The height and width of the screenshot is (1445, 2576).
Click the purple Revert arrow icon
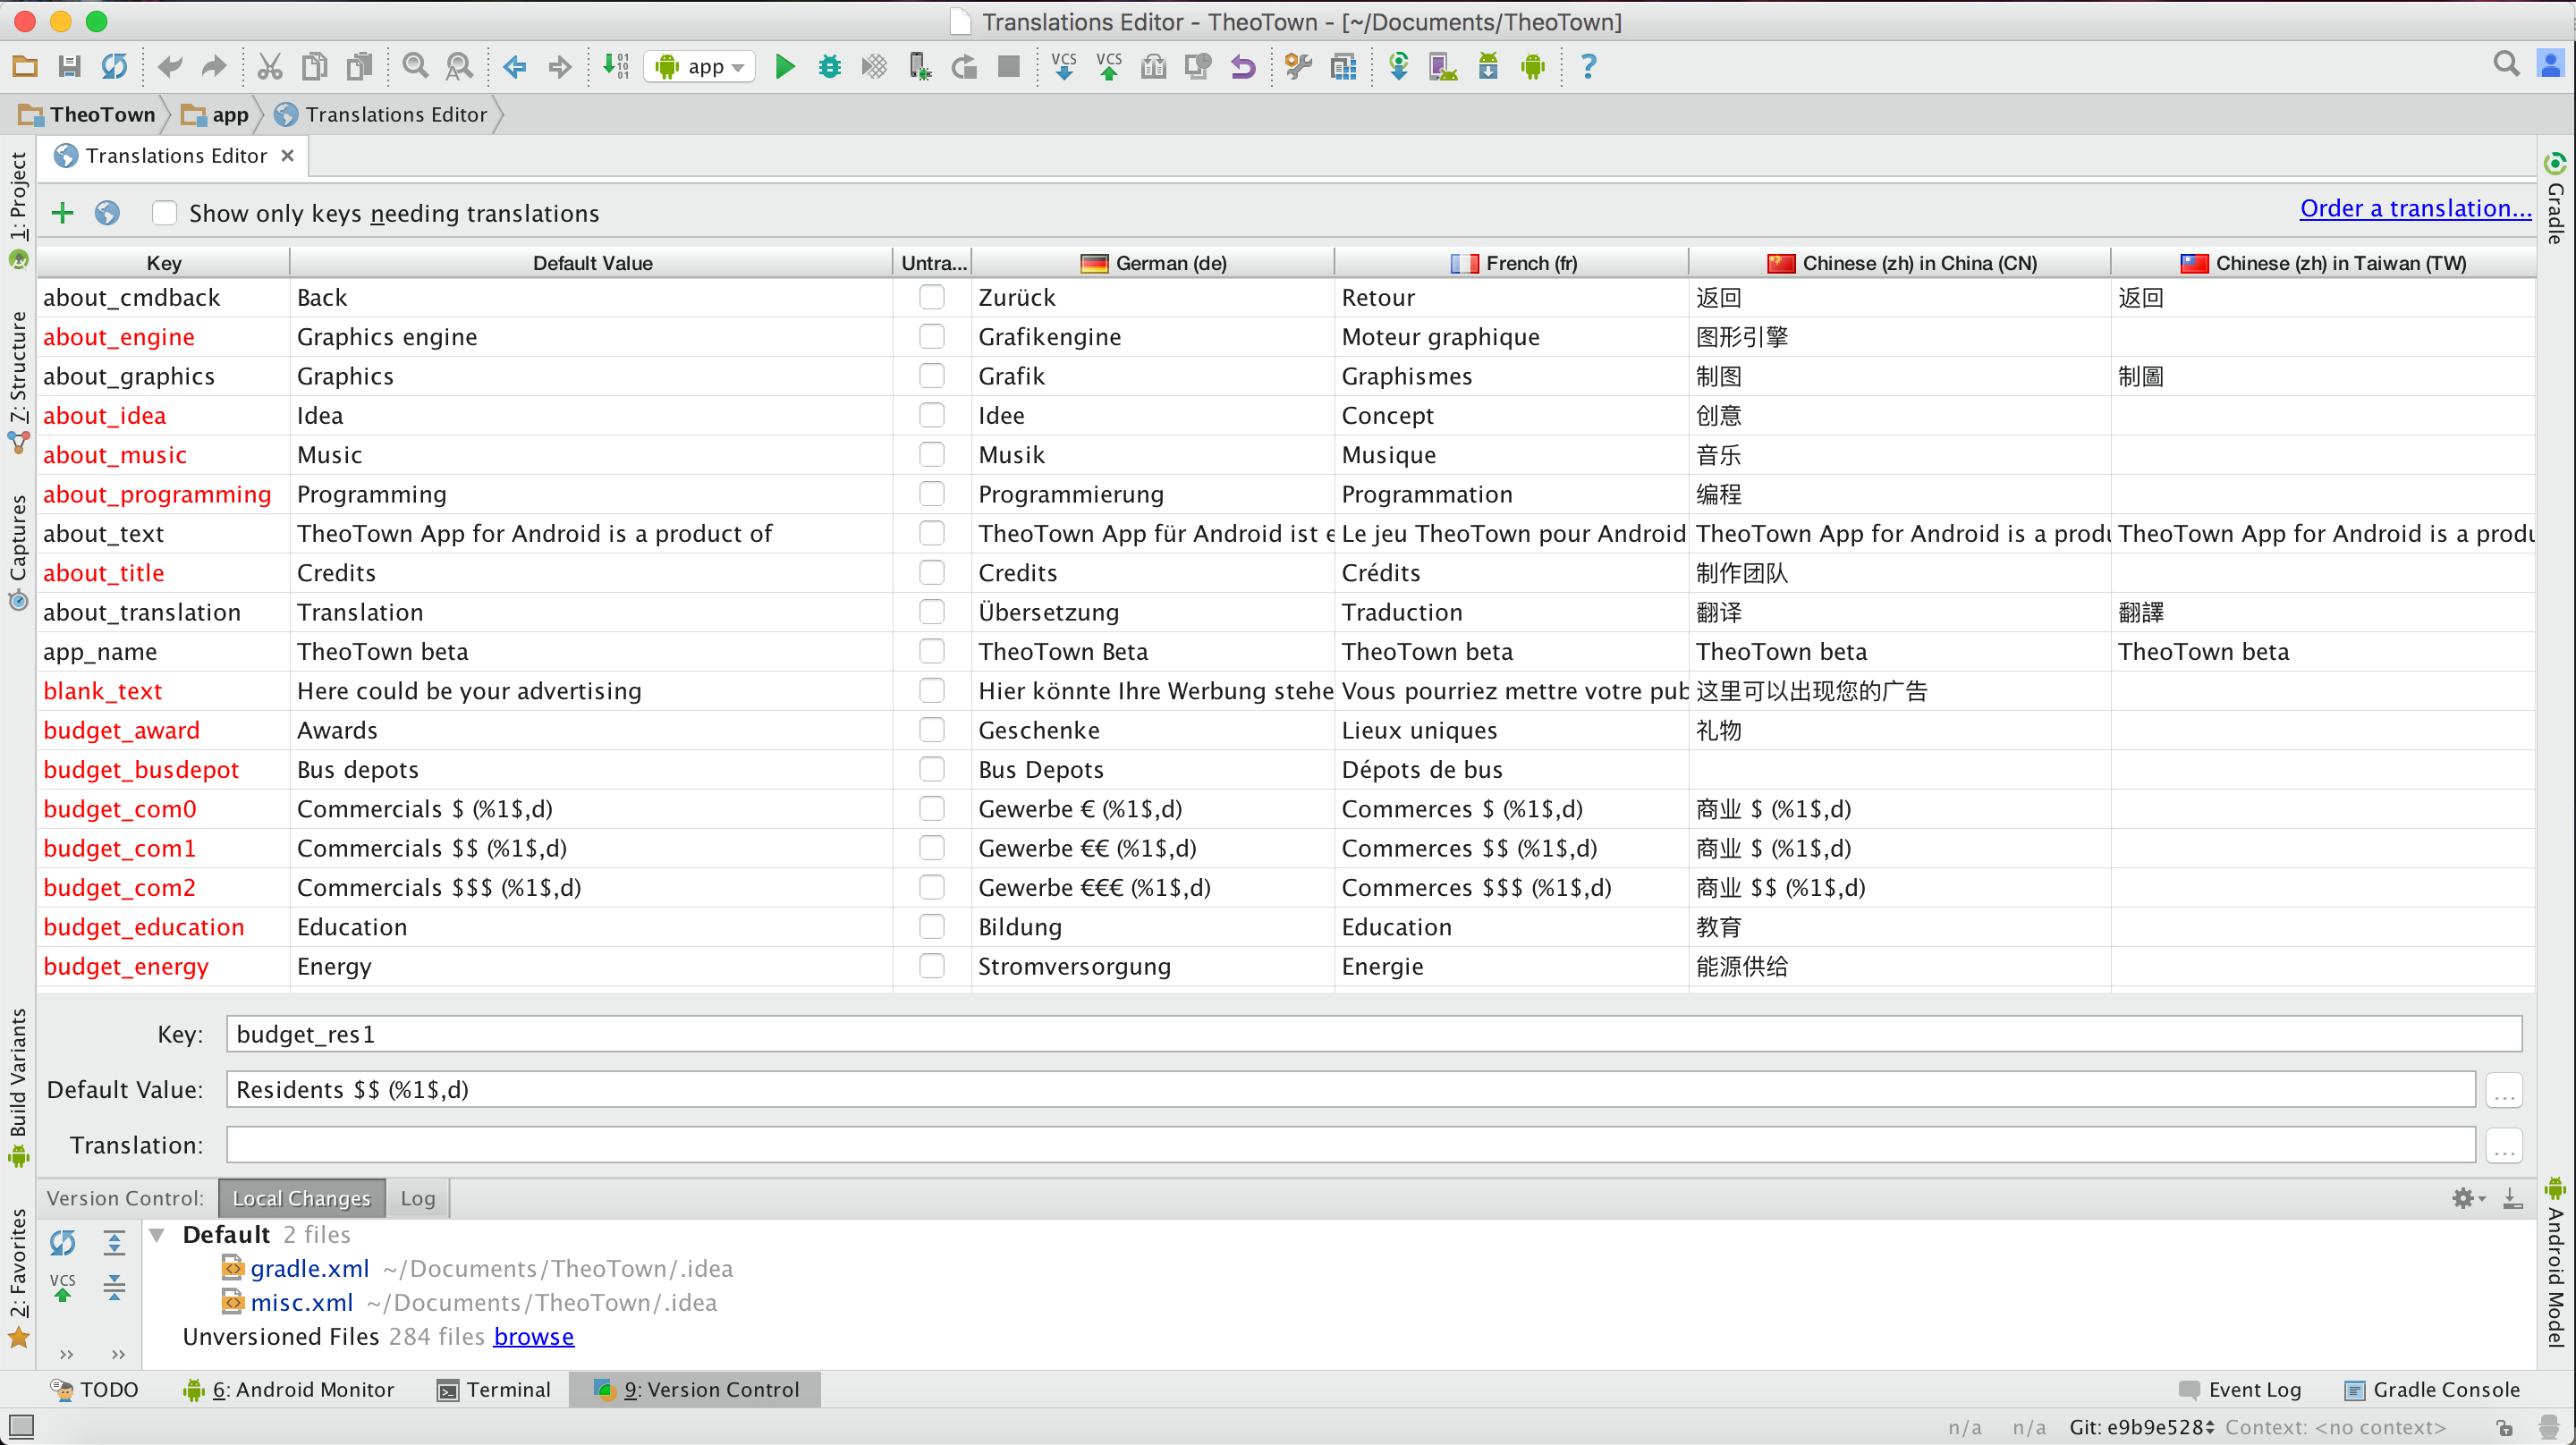(1243, 67)
